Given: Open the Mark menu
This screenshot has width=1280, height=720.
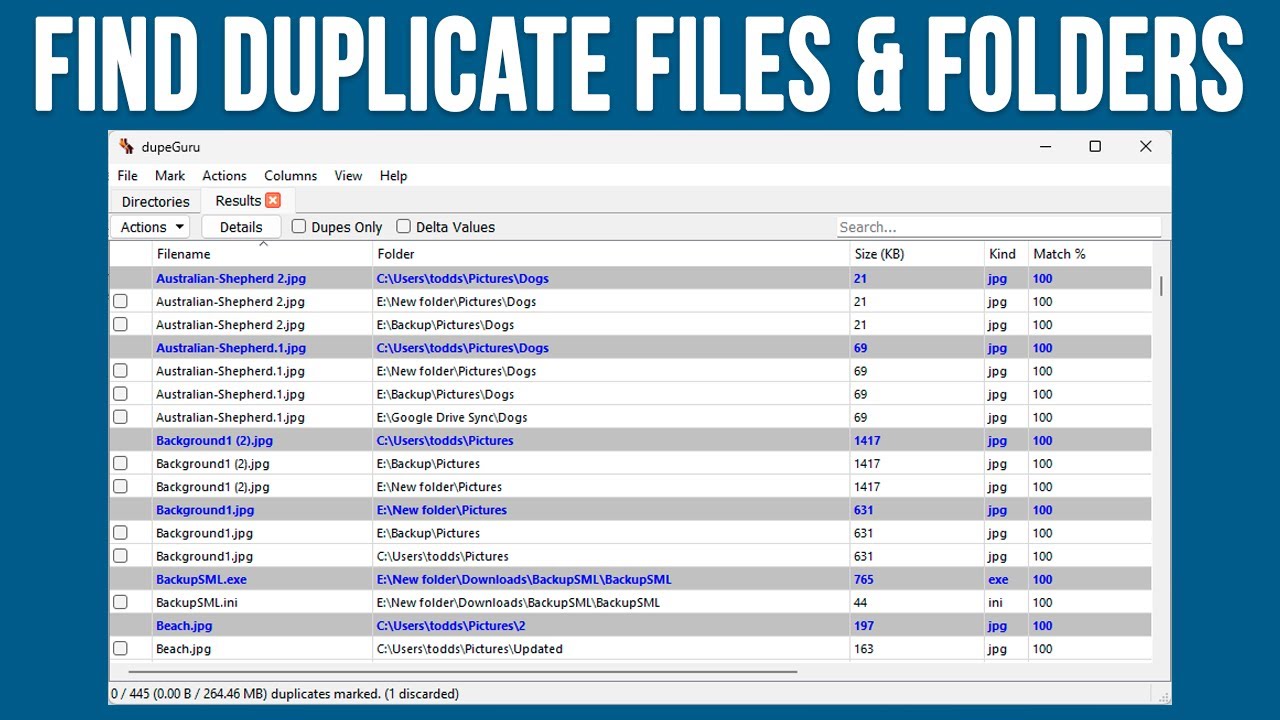Looking at the screenshot, I should pyautogui.click(x=170, y=176).
